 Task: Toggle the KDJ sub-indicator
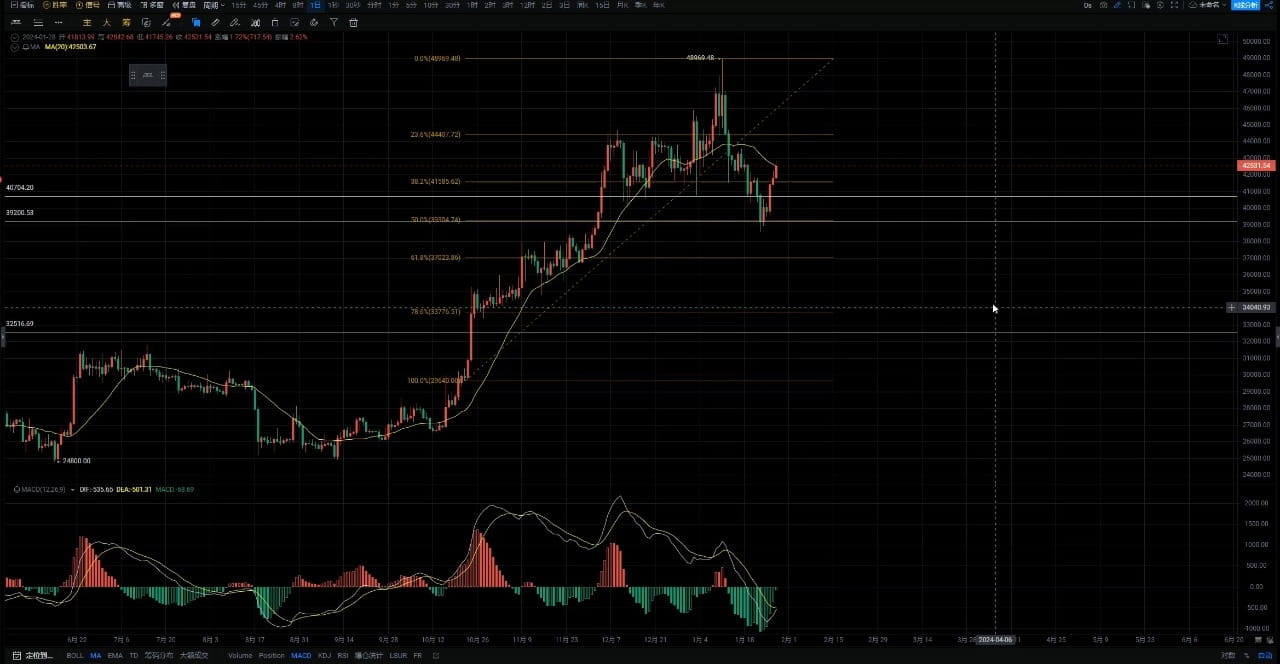point(324,656)
